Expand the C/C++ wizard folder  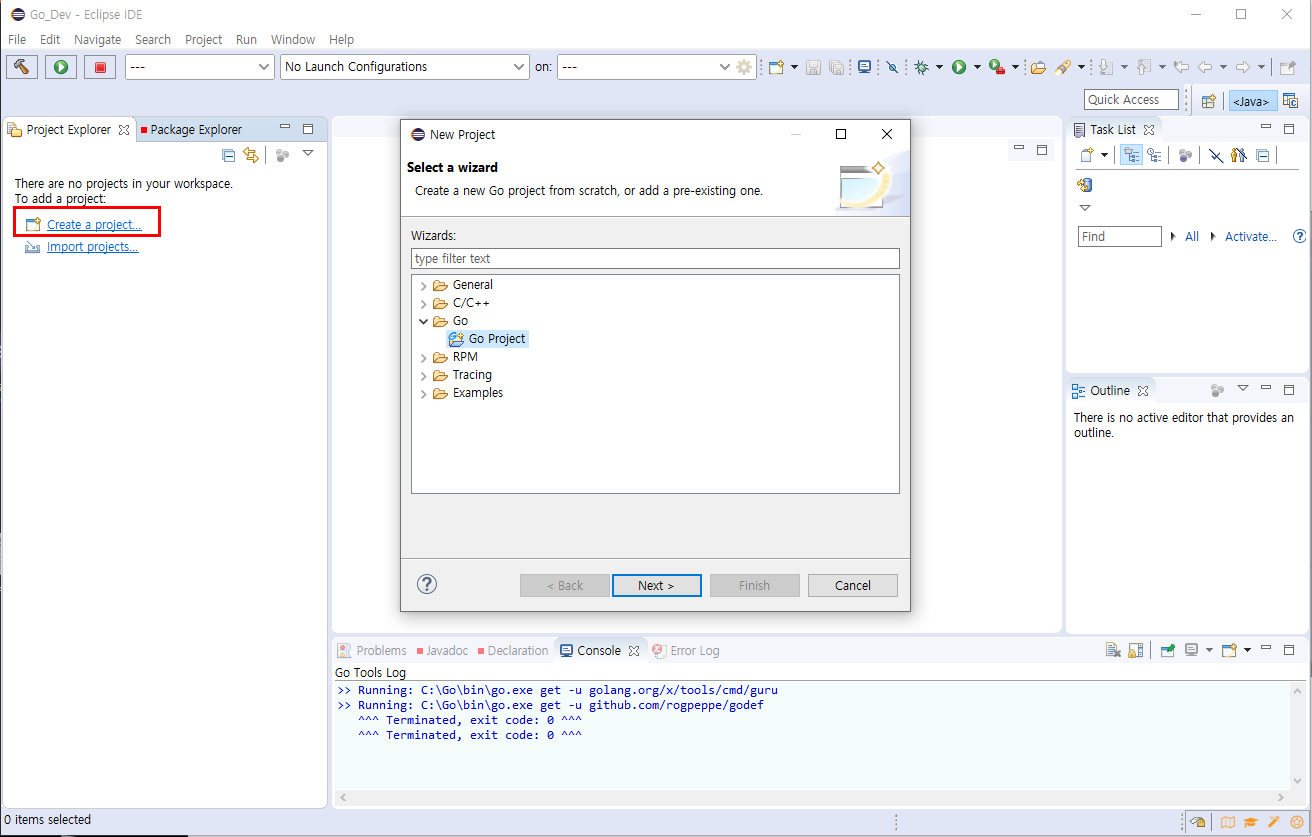(424, 304)
